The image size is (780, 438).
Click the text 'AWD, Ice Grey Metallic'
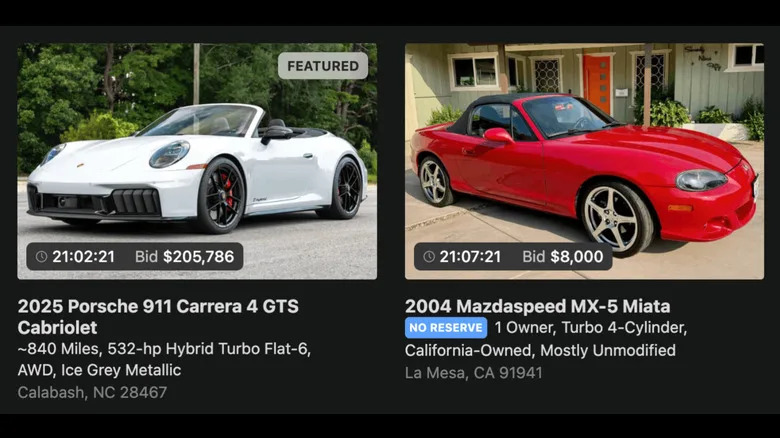coord(99,370)
